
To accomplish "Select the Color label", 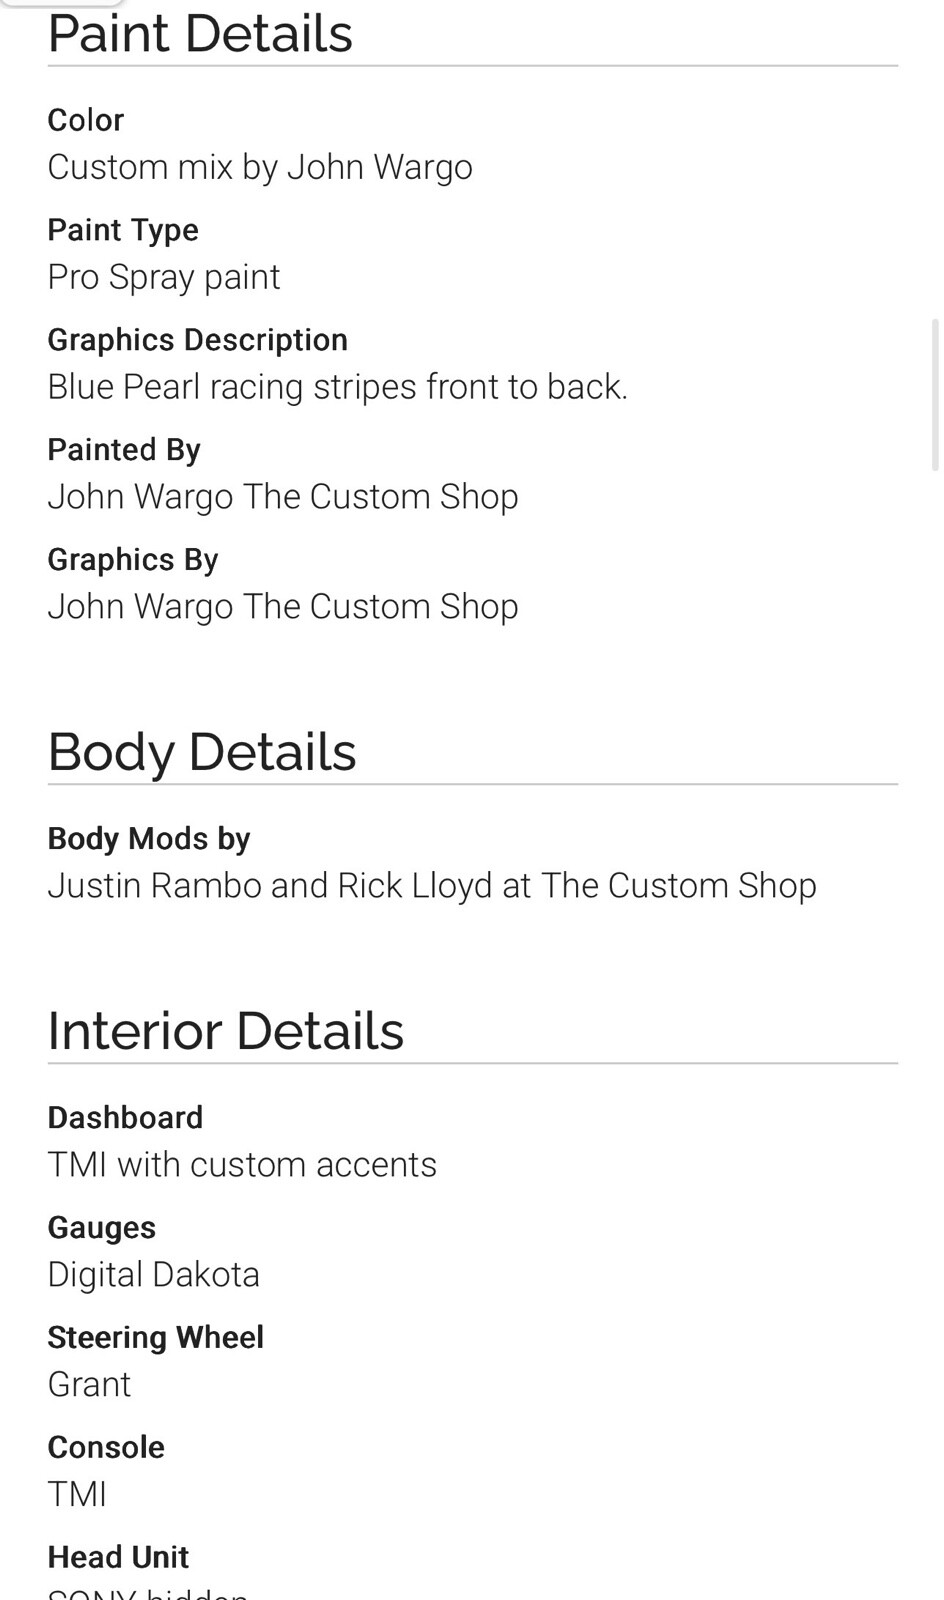I will [x=86, y=120].
